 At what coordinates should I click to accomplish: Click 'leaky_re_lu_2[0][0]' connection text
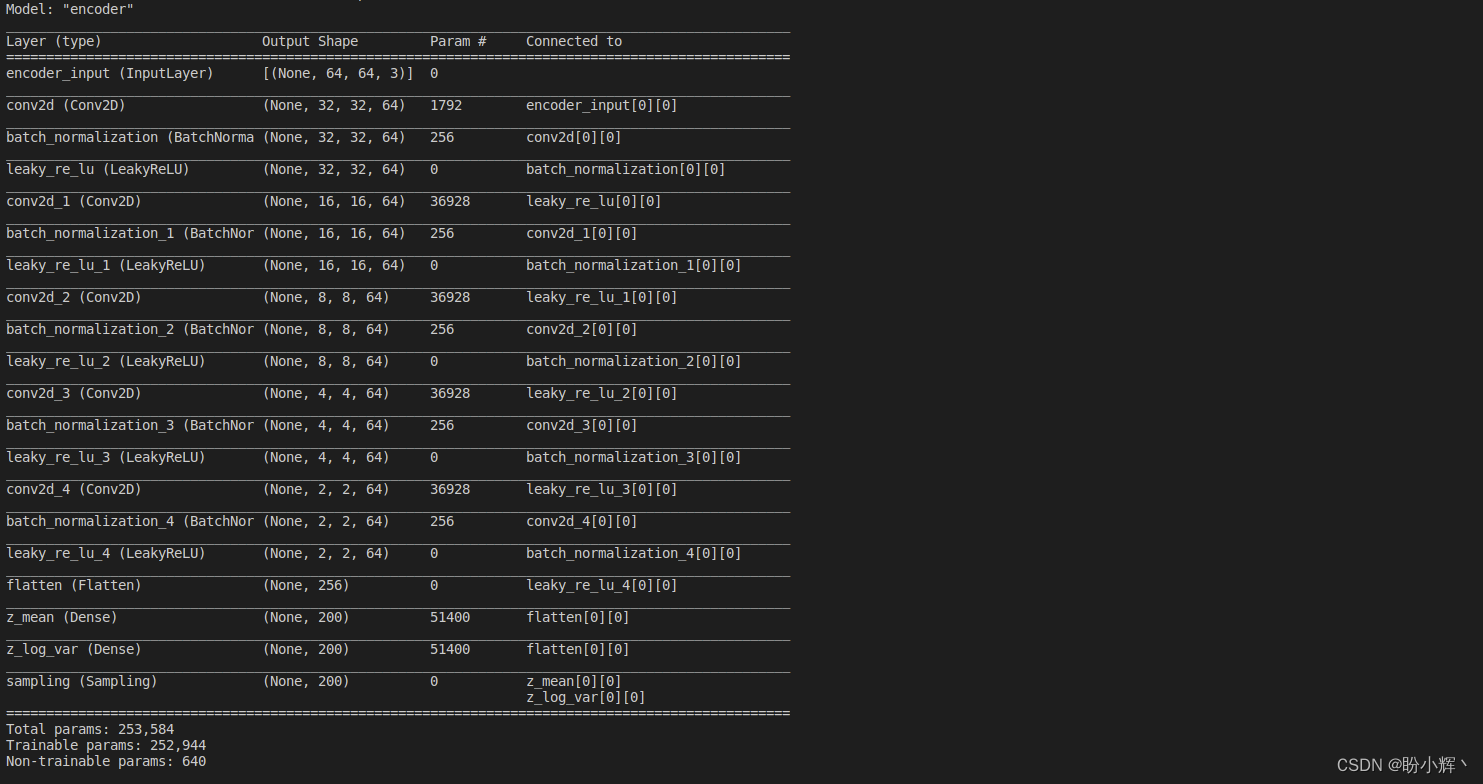pos(602,393)
